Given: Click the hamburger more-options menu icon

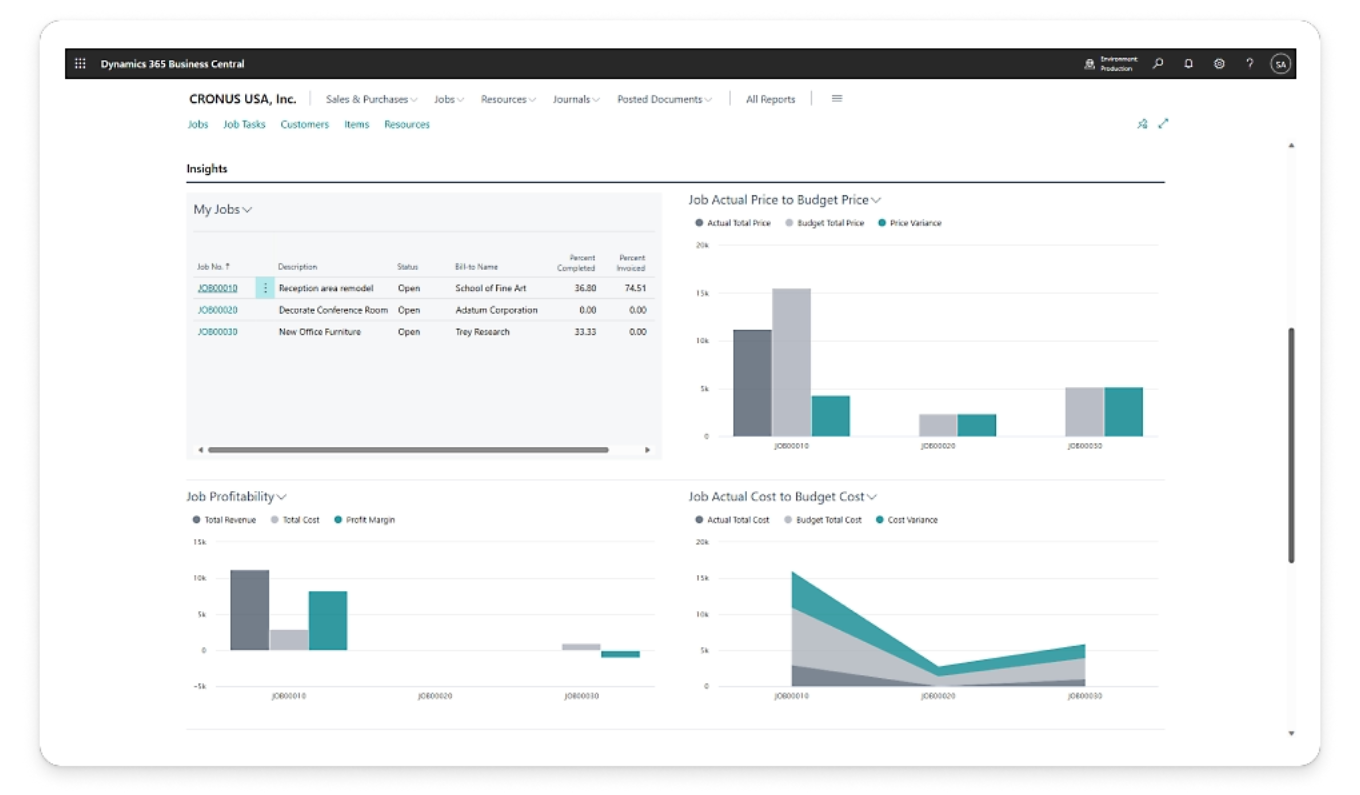Looking at the screenshot, I should tap(837, 99).
